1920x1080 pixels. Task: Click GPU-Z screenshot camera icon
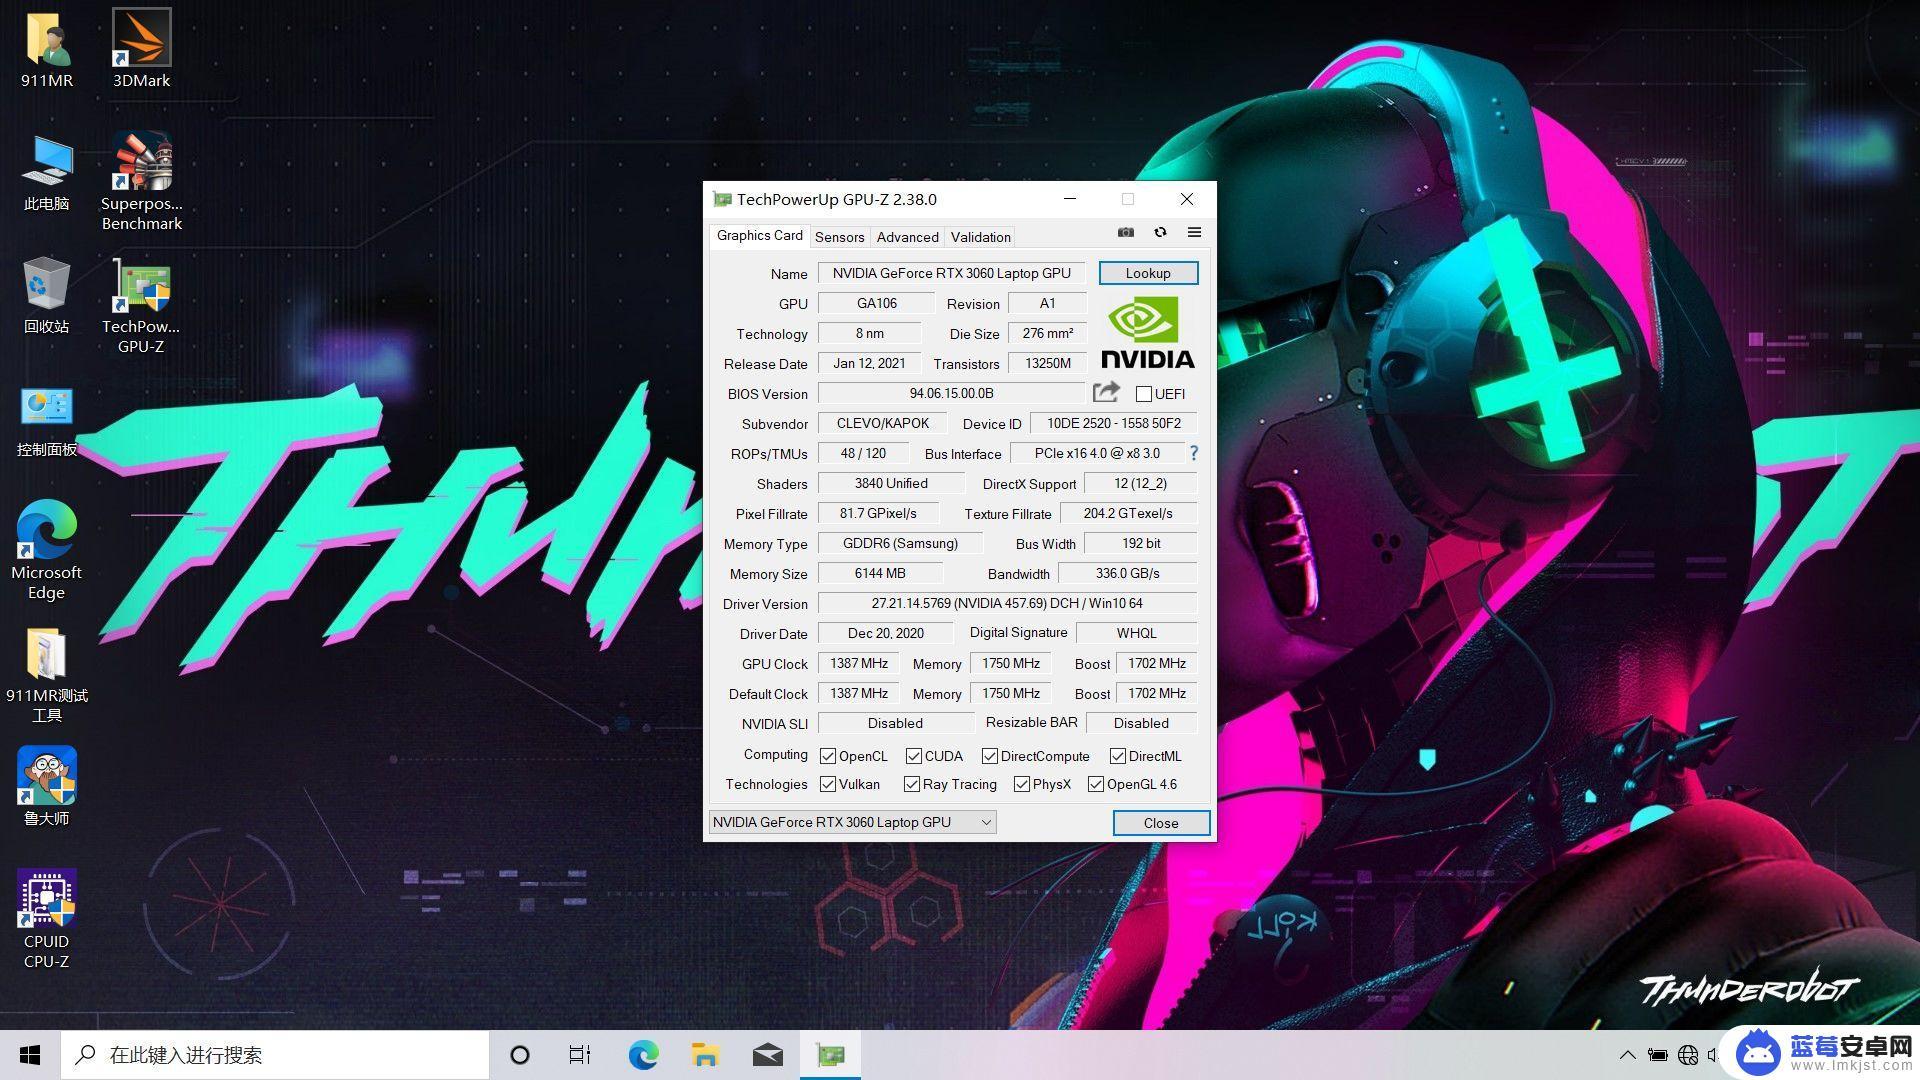point(1126,232)
